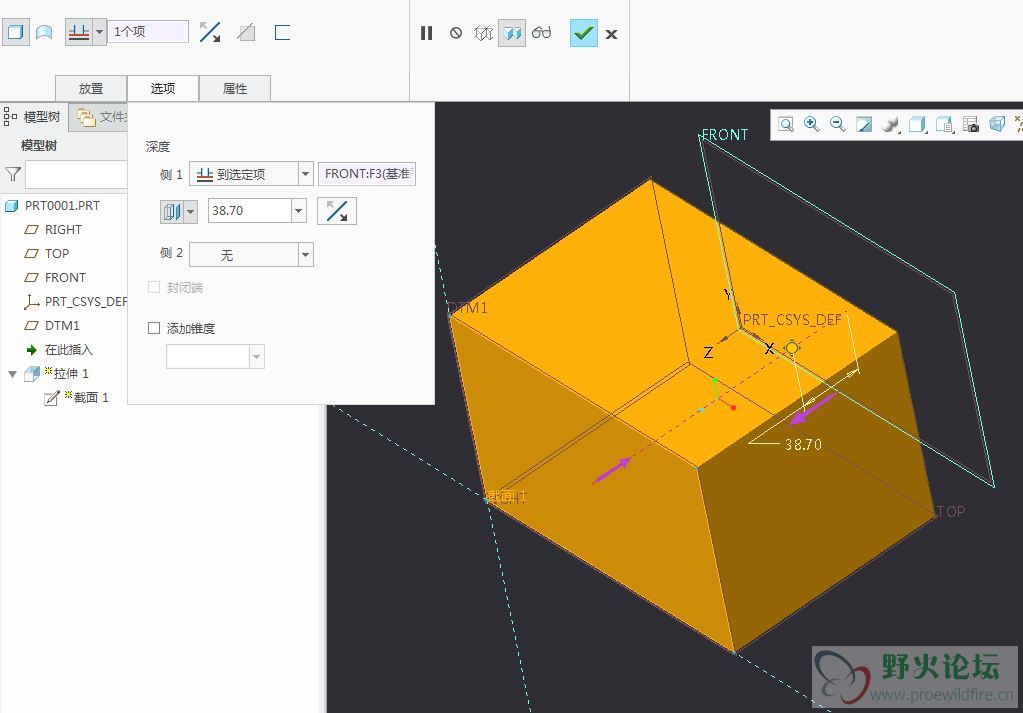Click the remove material icon
This screenshot has width=1023, height=713.
pos(246,32)
